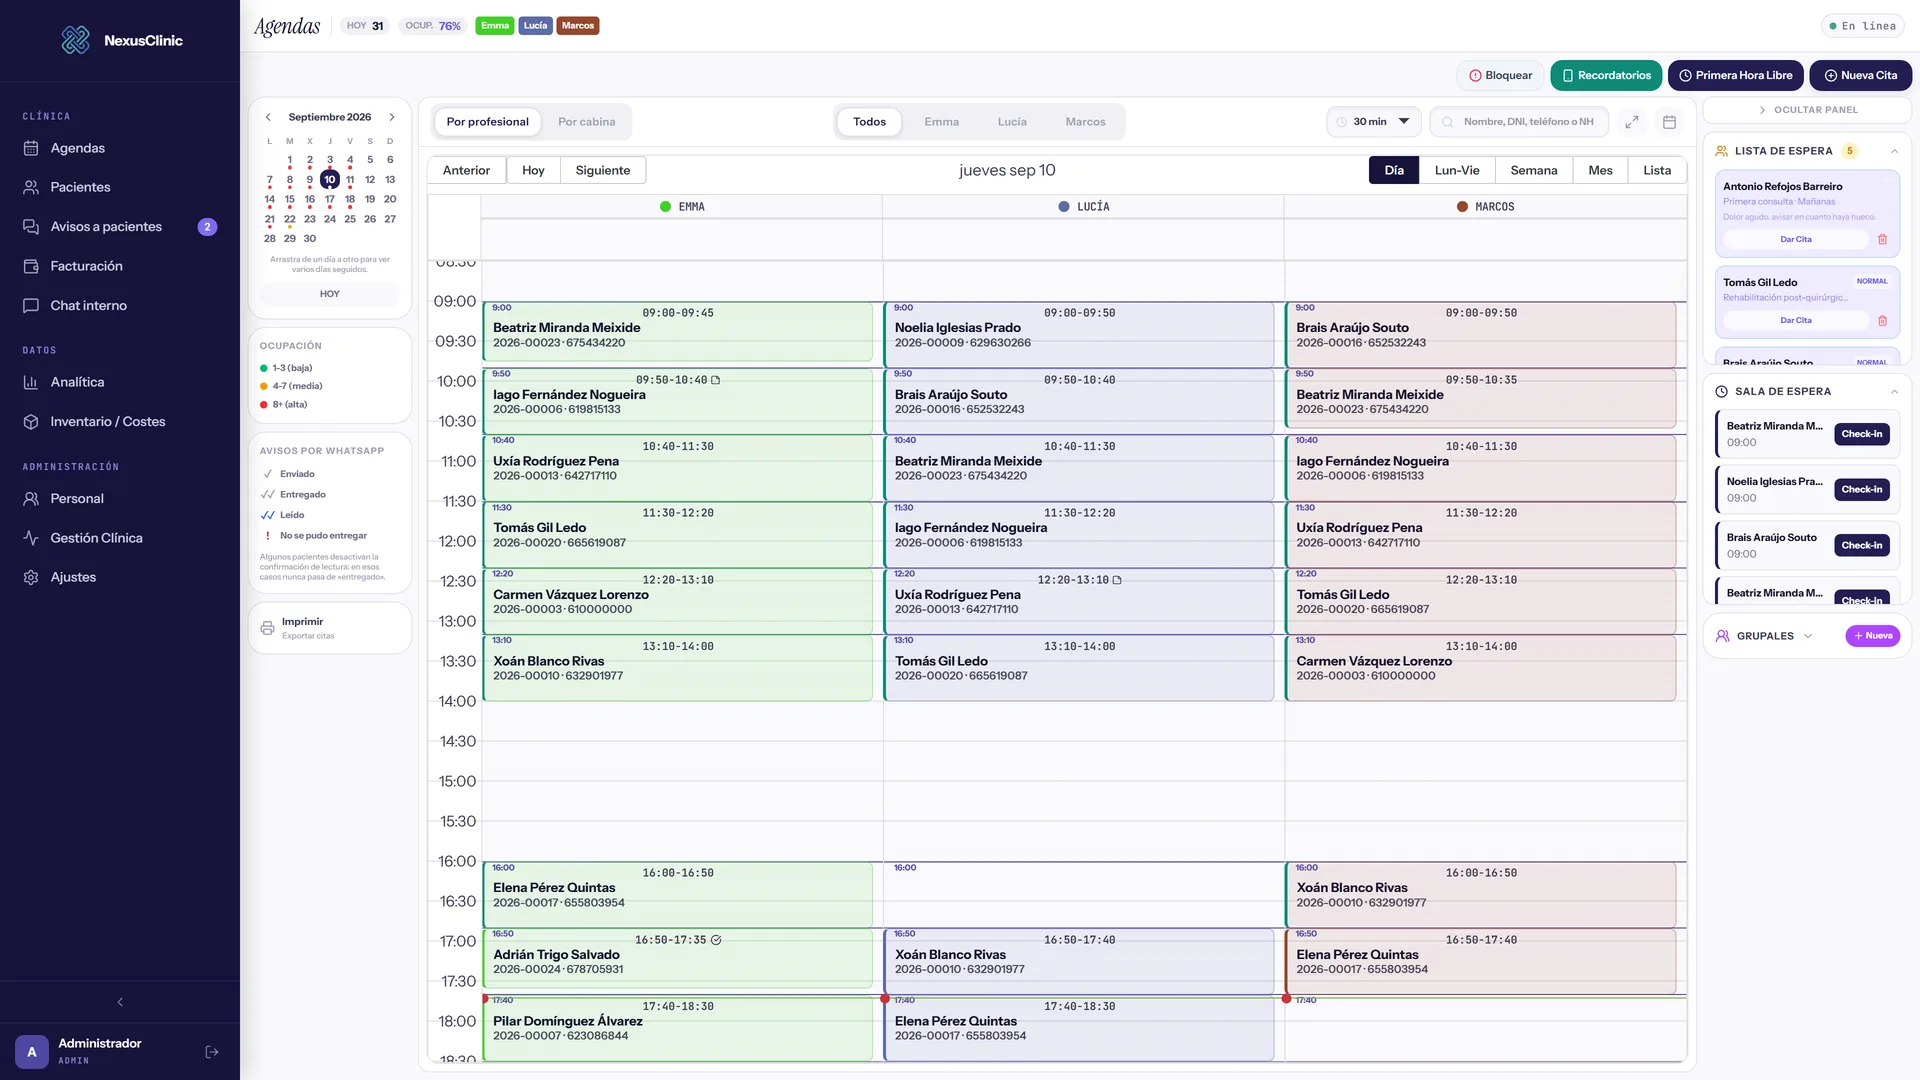Click the Recordatorios button
Viewport: 1920px width, 1080px height.
1606,75
